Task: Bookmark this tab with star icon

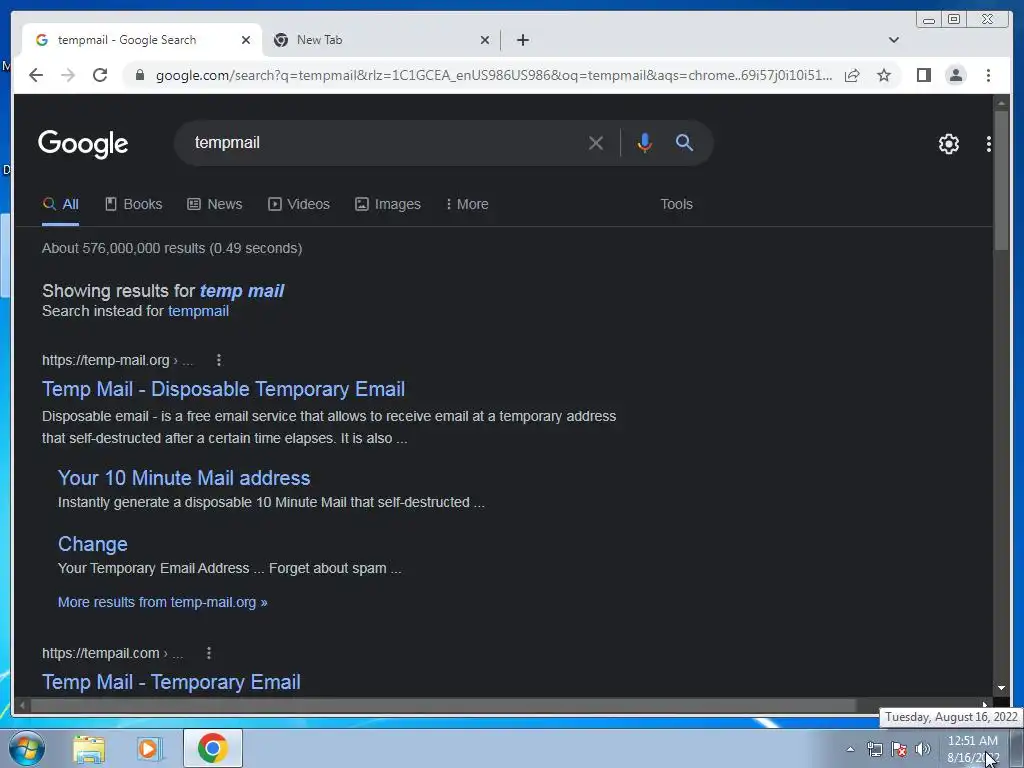Action: pyautogui.click(x=884, y=75)
